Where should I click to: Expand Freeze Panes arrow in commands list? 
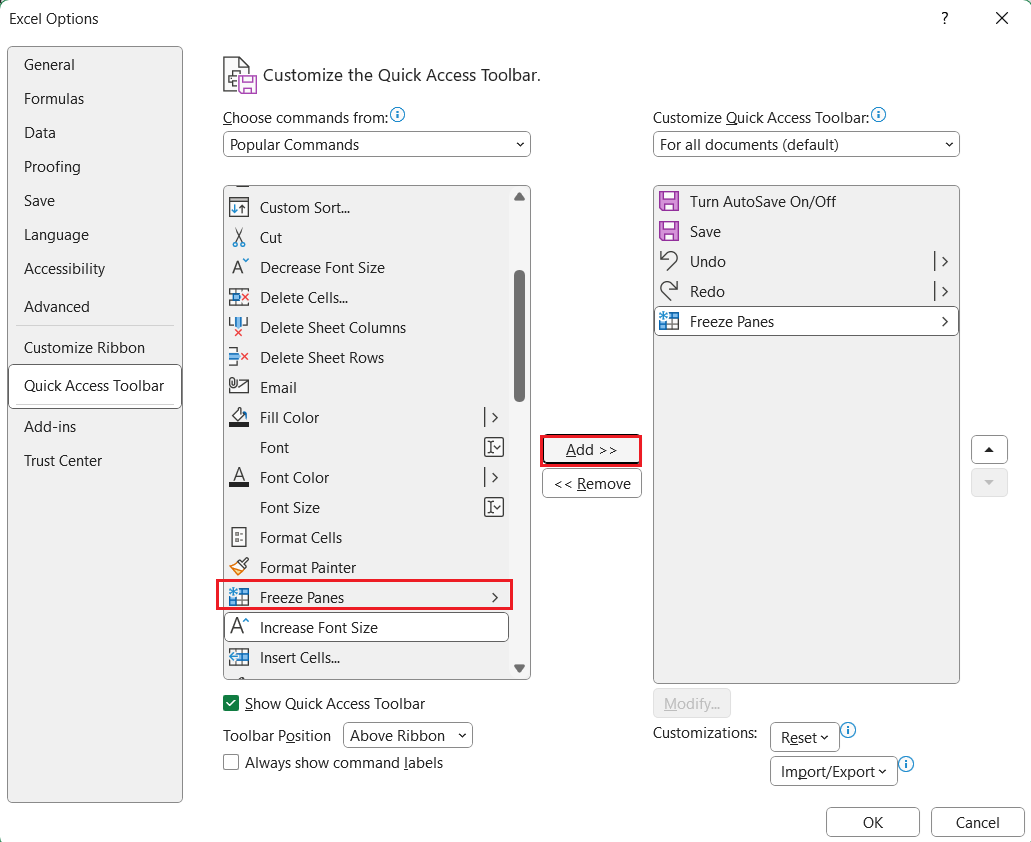[494, 597]
